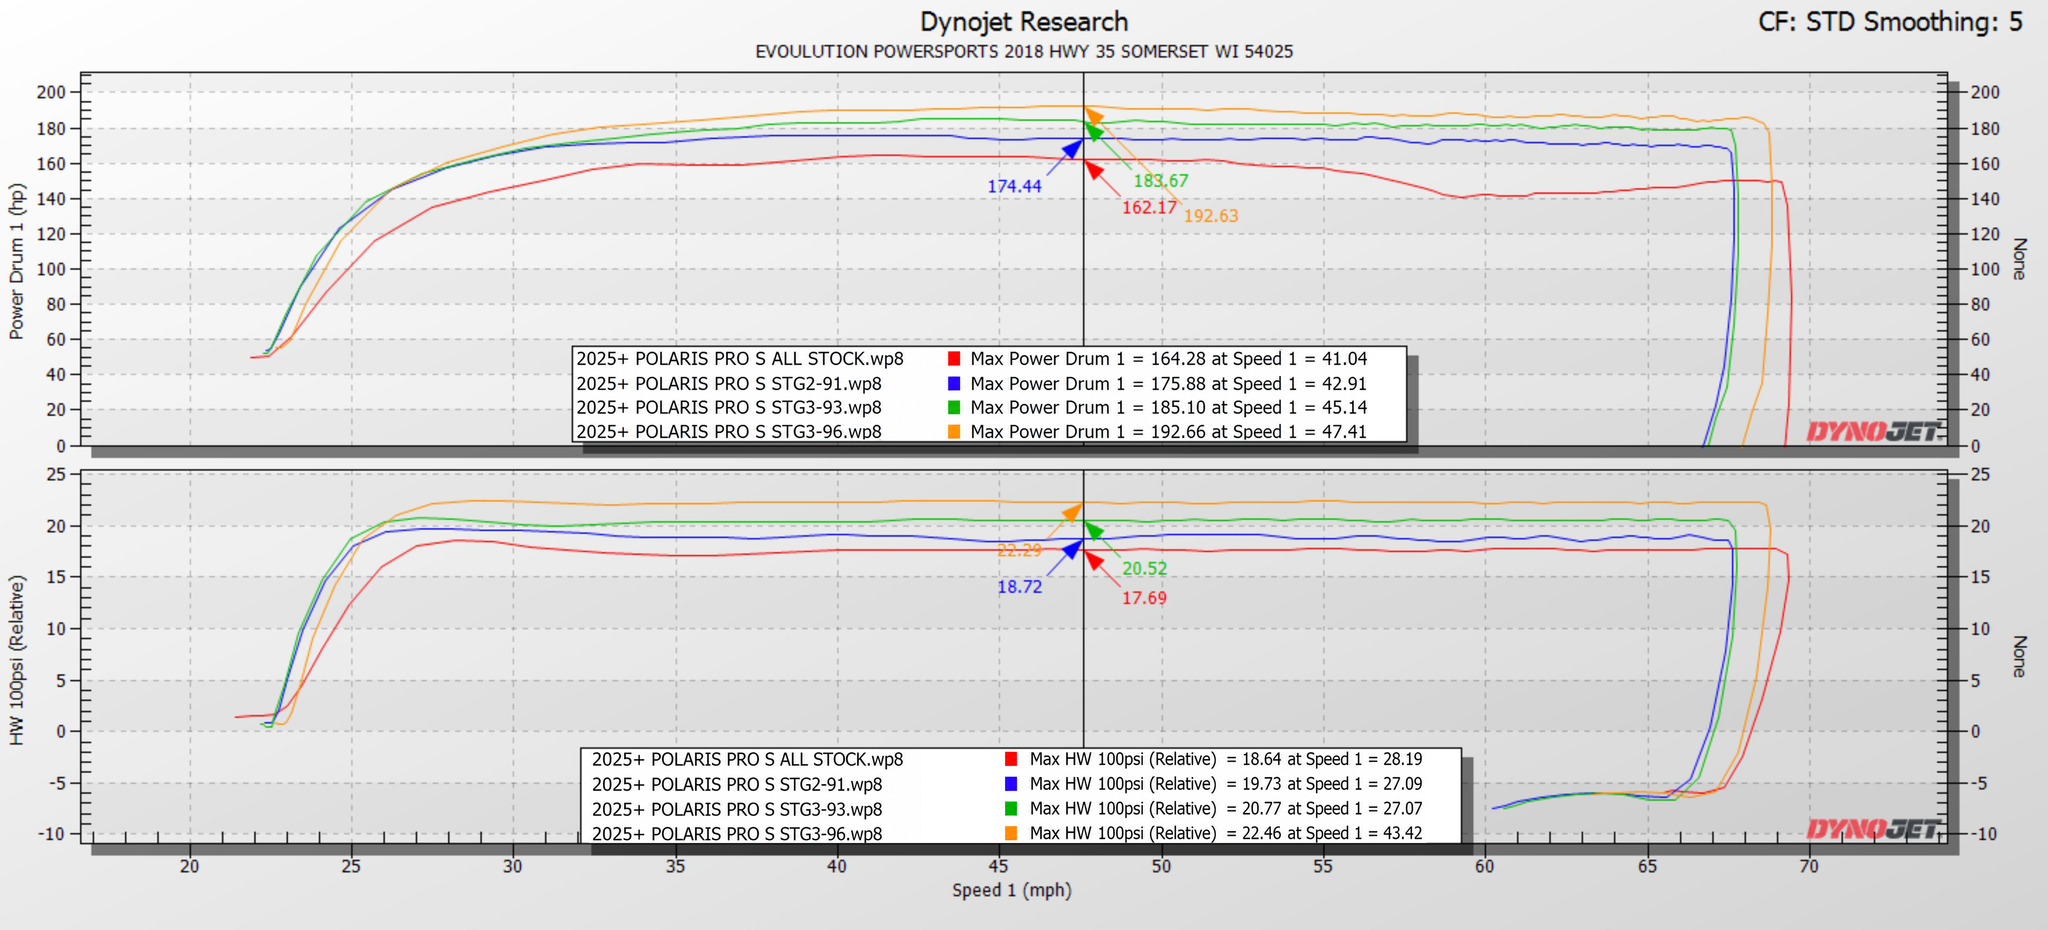Click the Power Drum 1 (hp) axis label
The height and width of the screenshot is (930, 2048).
[x=16, y=261]
